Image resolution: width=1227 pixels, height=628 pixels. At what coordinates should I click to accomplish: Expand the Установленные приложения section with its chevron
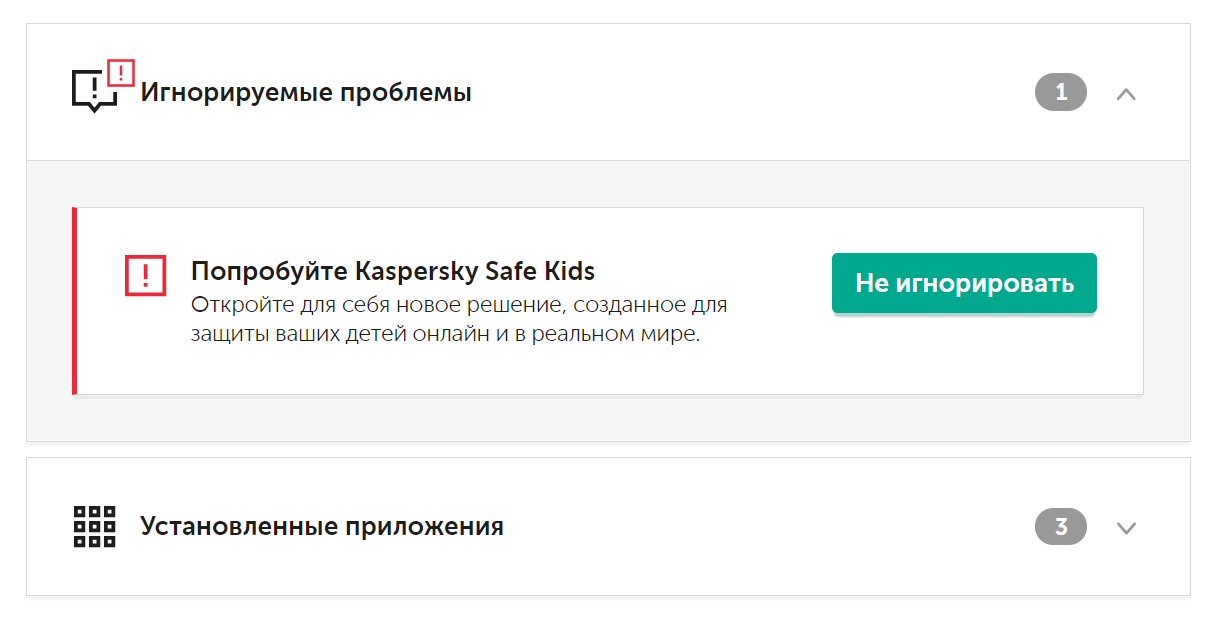pyautogui.click(x=1126, y=528)
